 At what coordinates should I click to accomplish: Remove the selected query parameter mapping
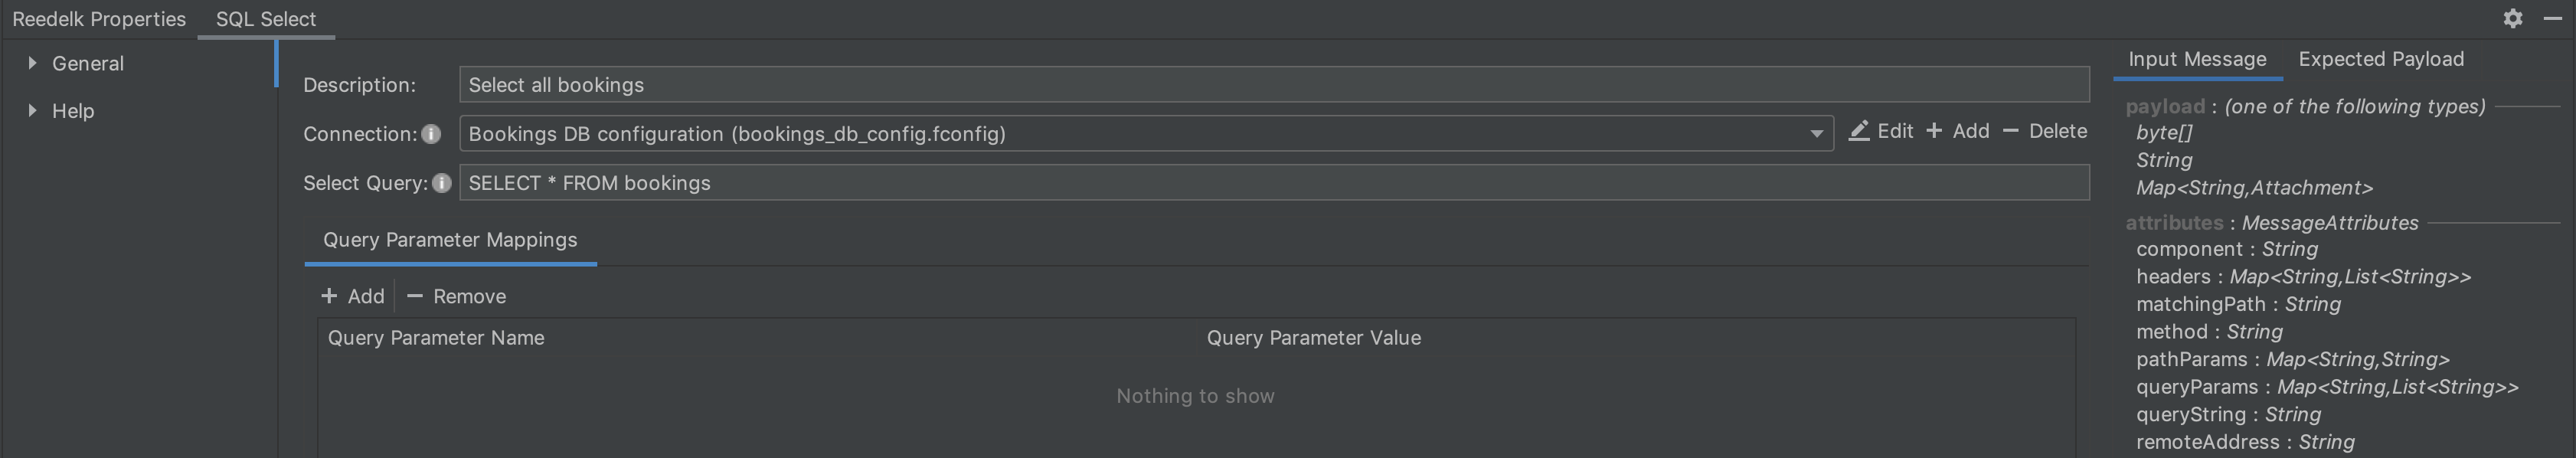tap(456, 296)
